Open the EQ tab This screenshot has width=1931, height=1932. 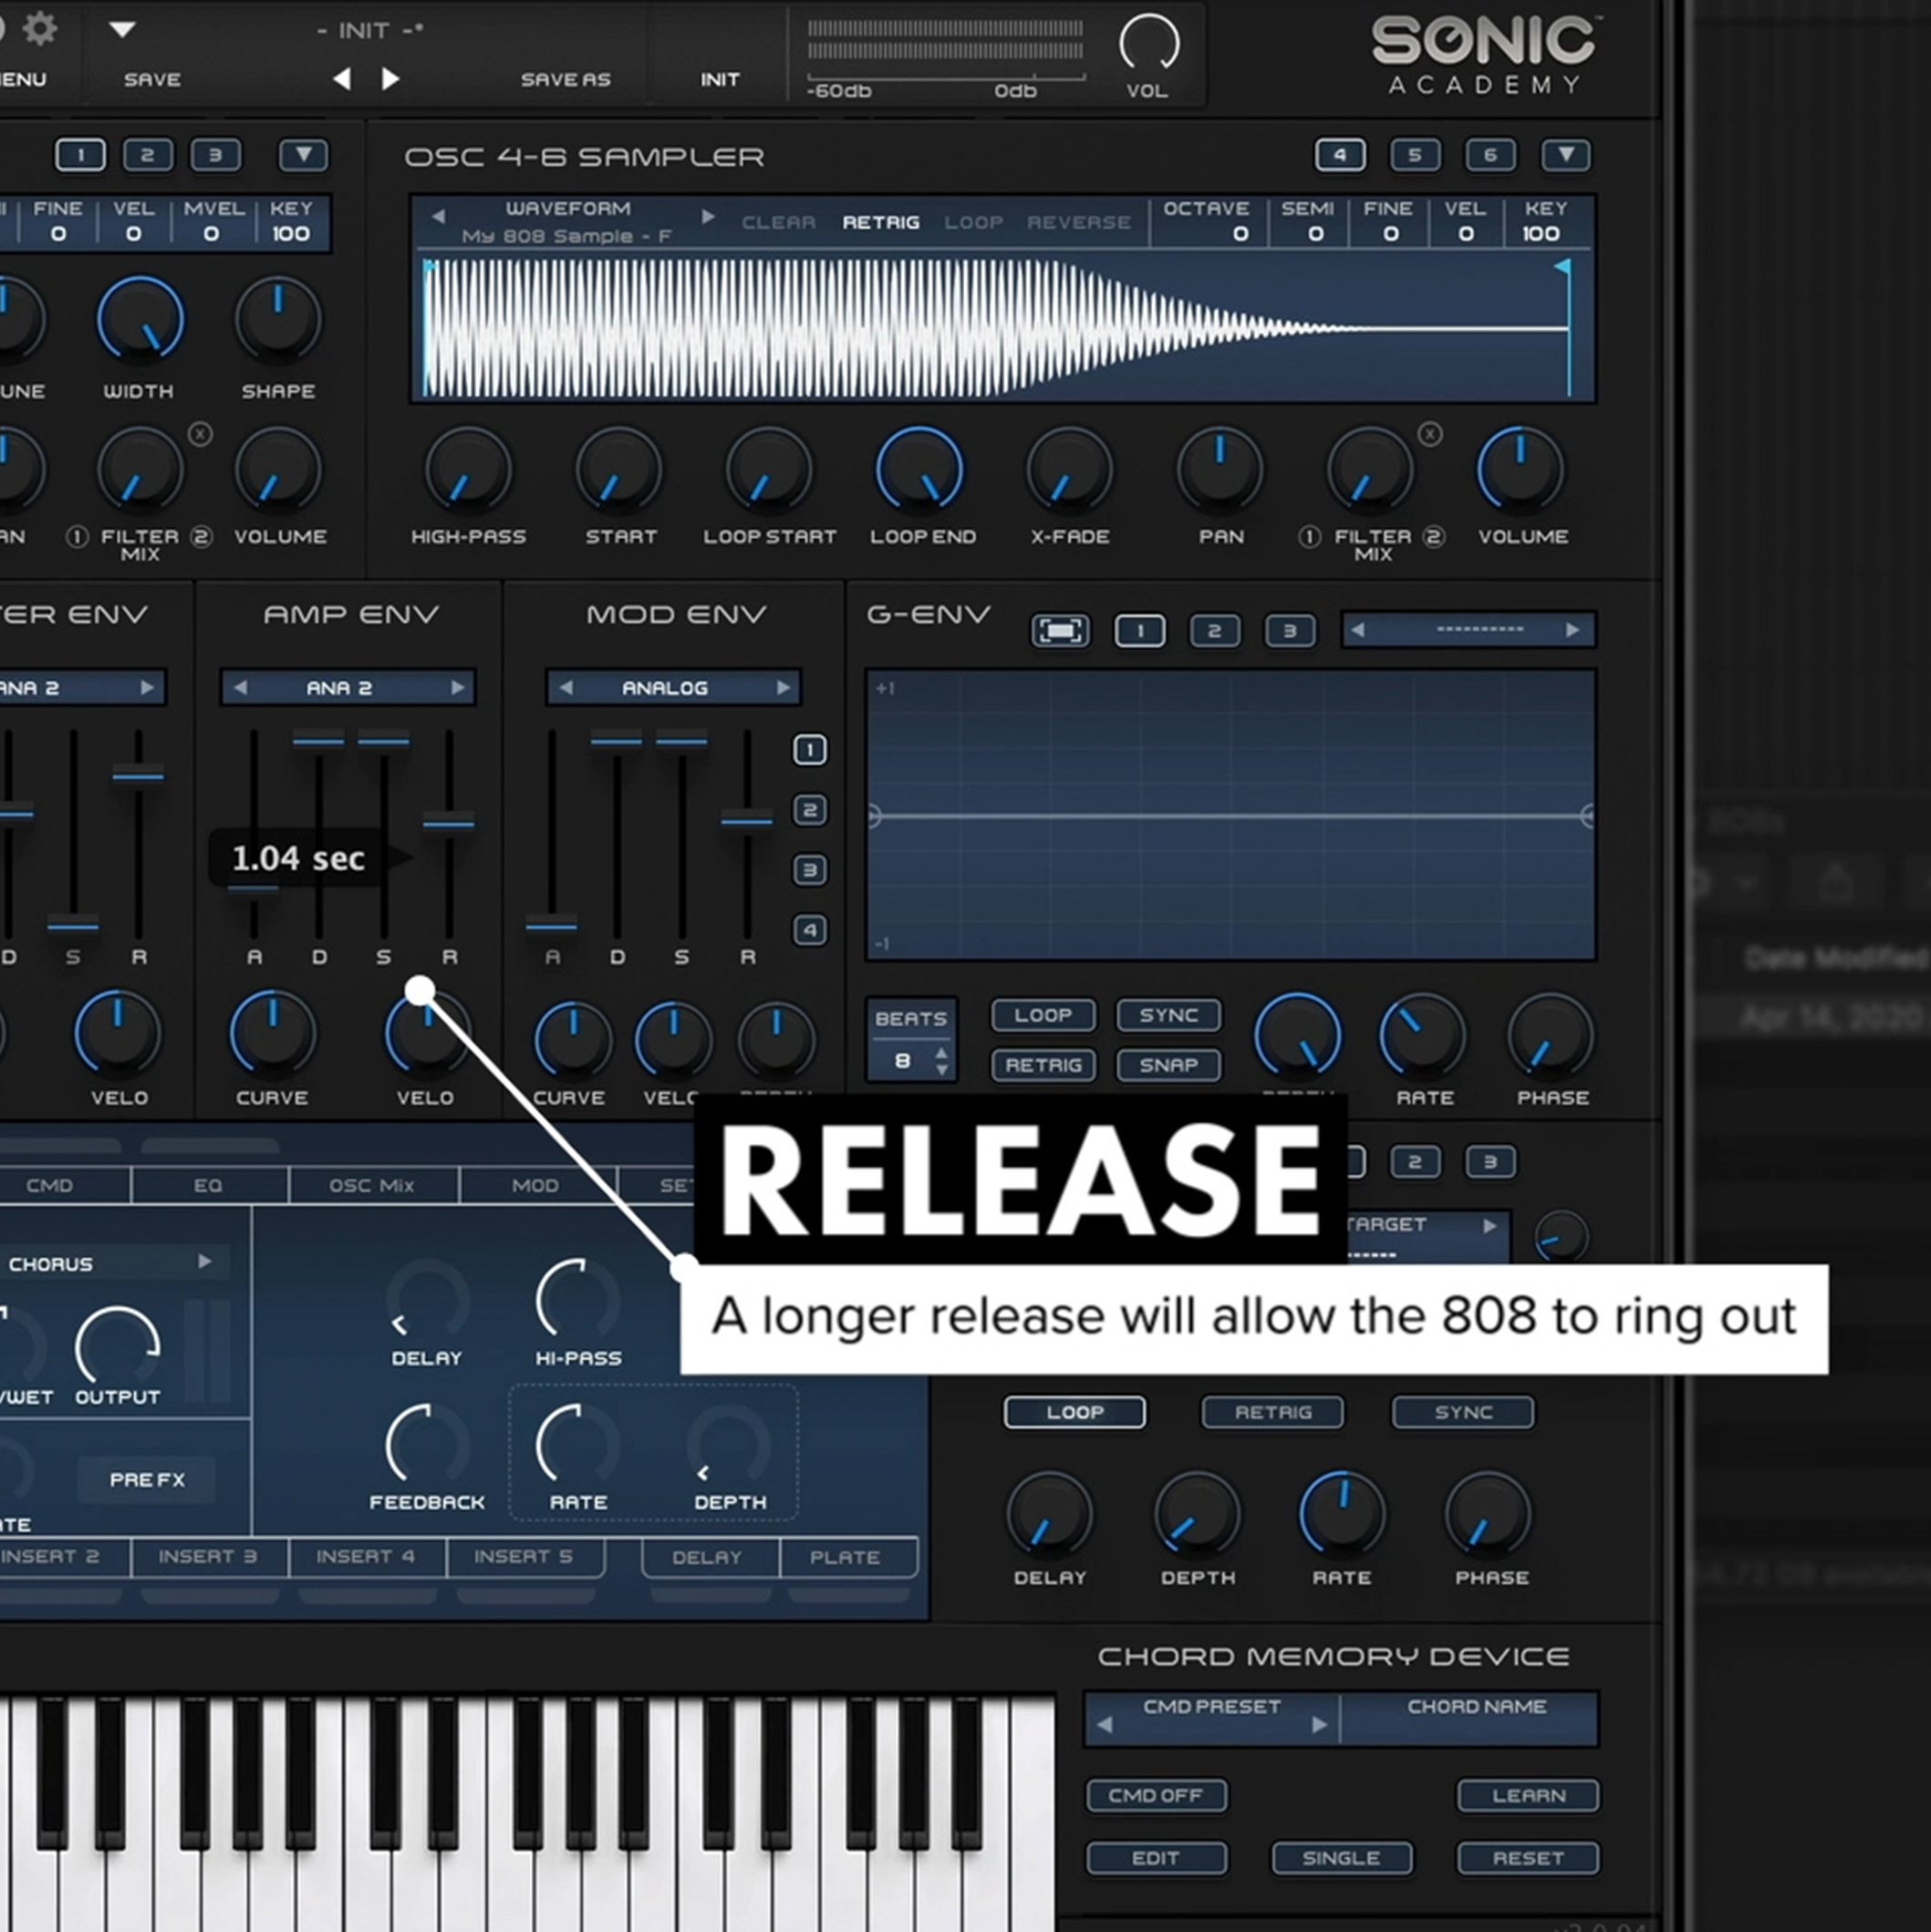(x=208, y=1185)
